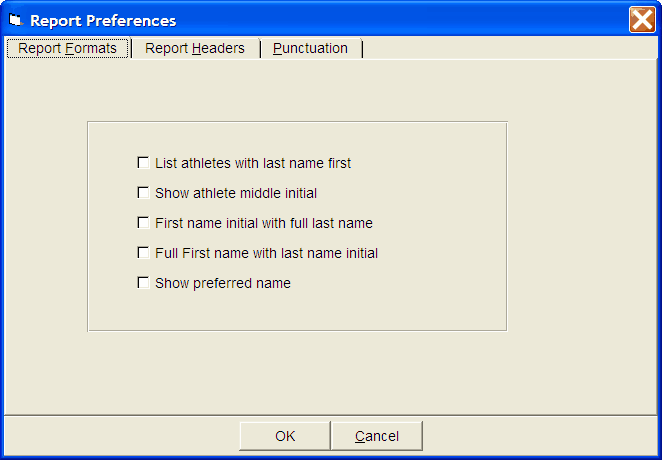The height and width of the screenshot is (460, 662).
Task: Click the Report Preferences title bar text
Action: 103,20
